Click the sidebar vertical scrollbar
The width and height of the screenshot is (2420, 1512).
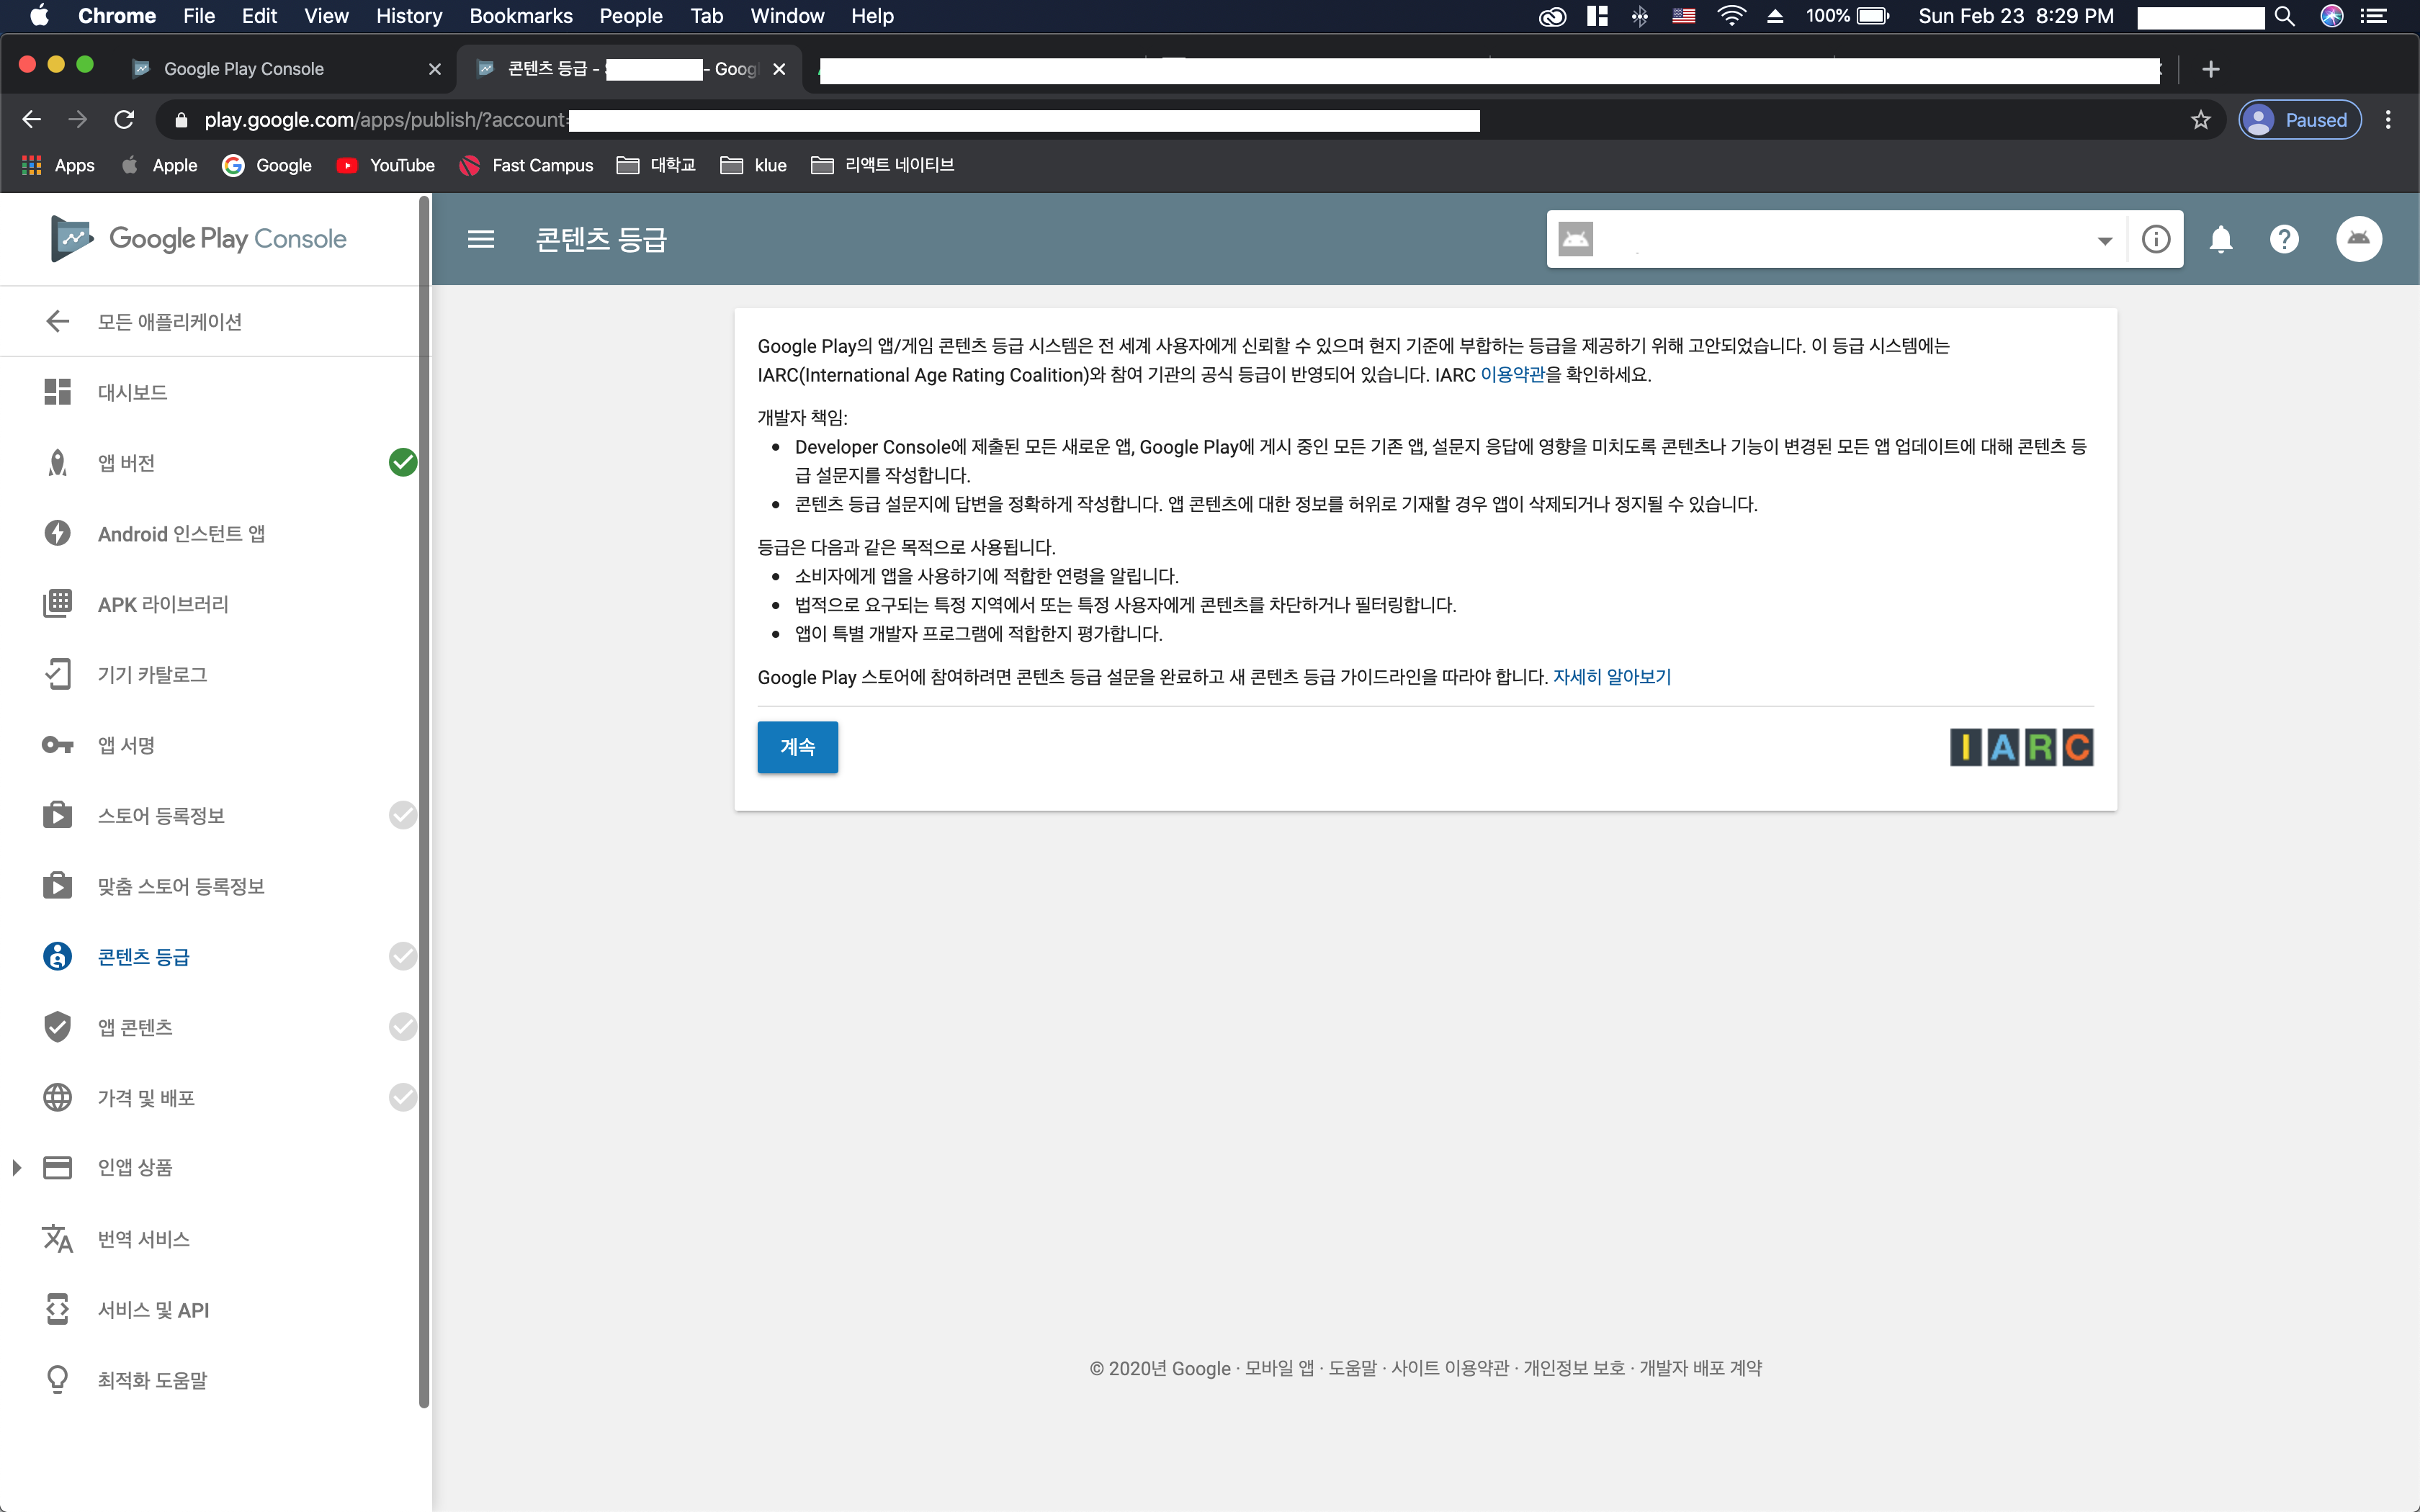tap(424, 800)
